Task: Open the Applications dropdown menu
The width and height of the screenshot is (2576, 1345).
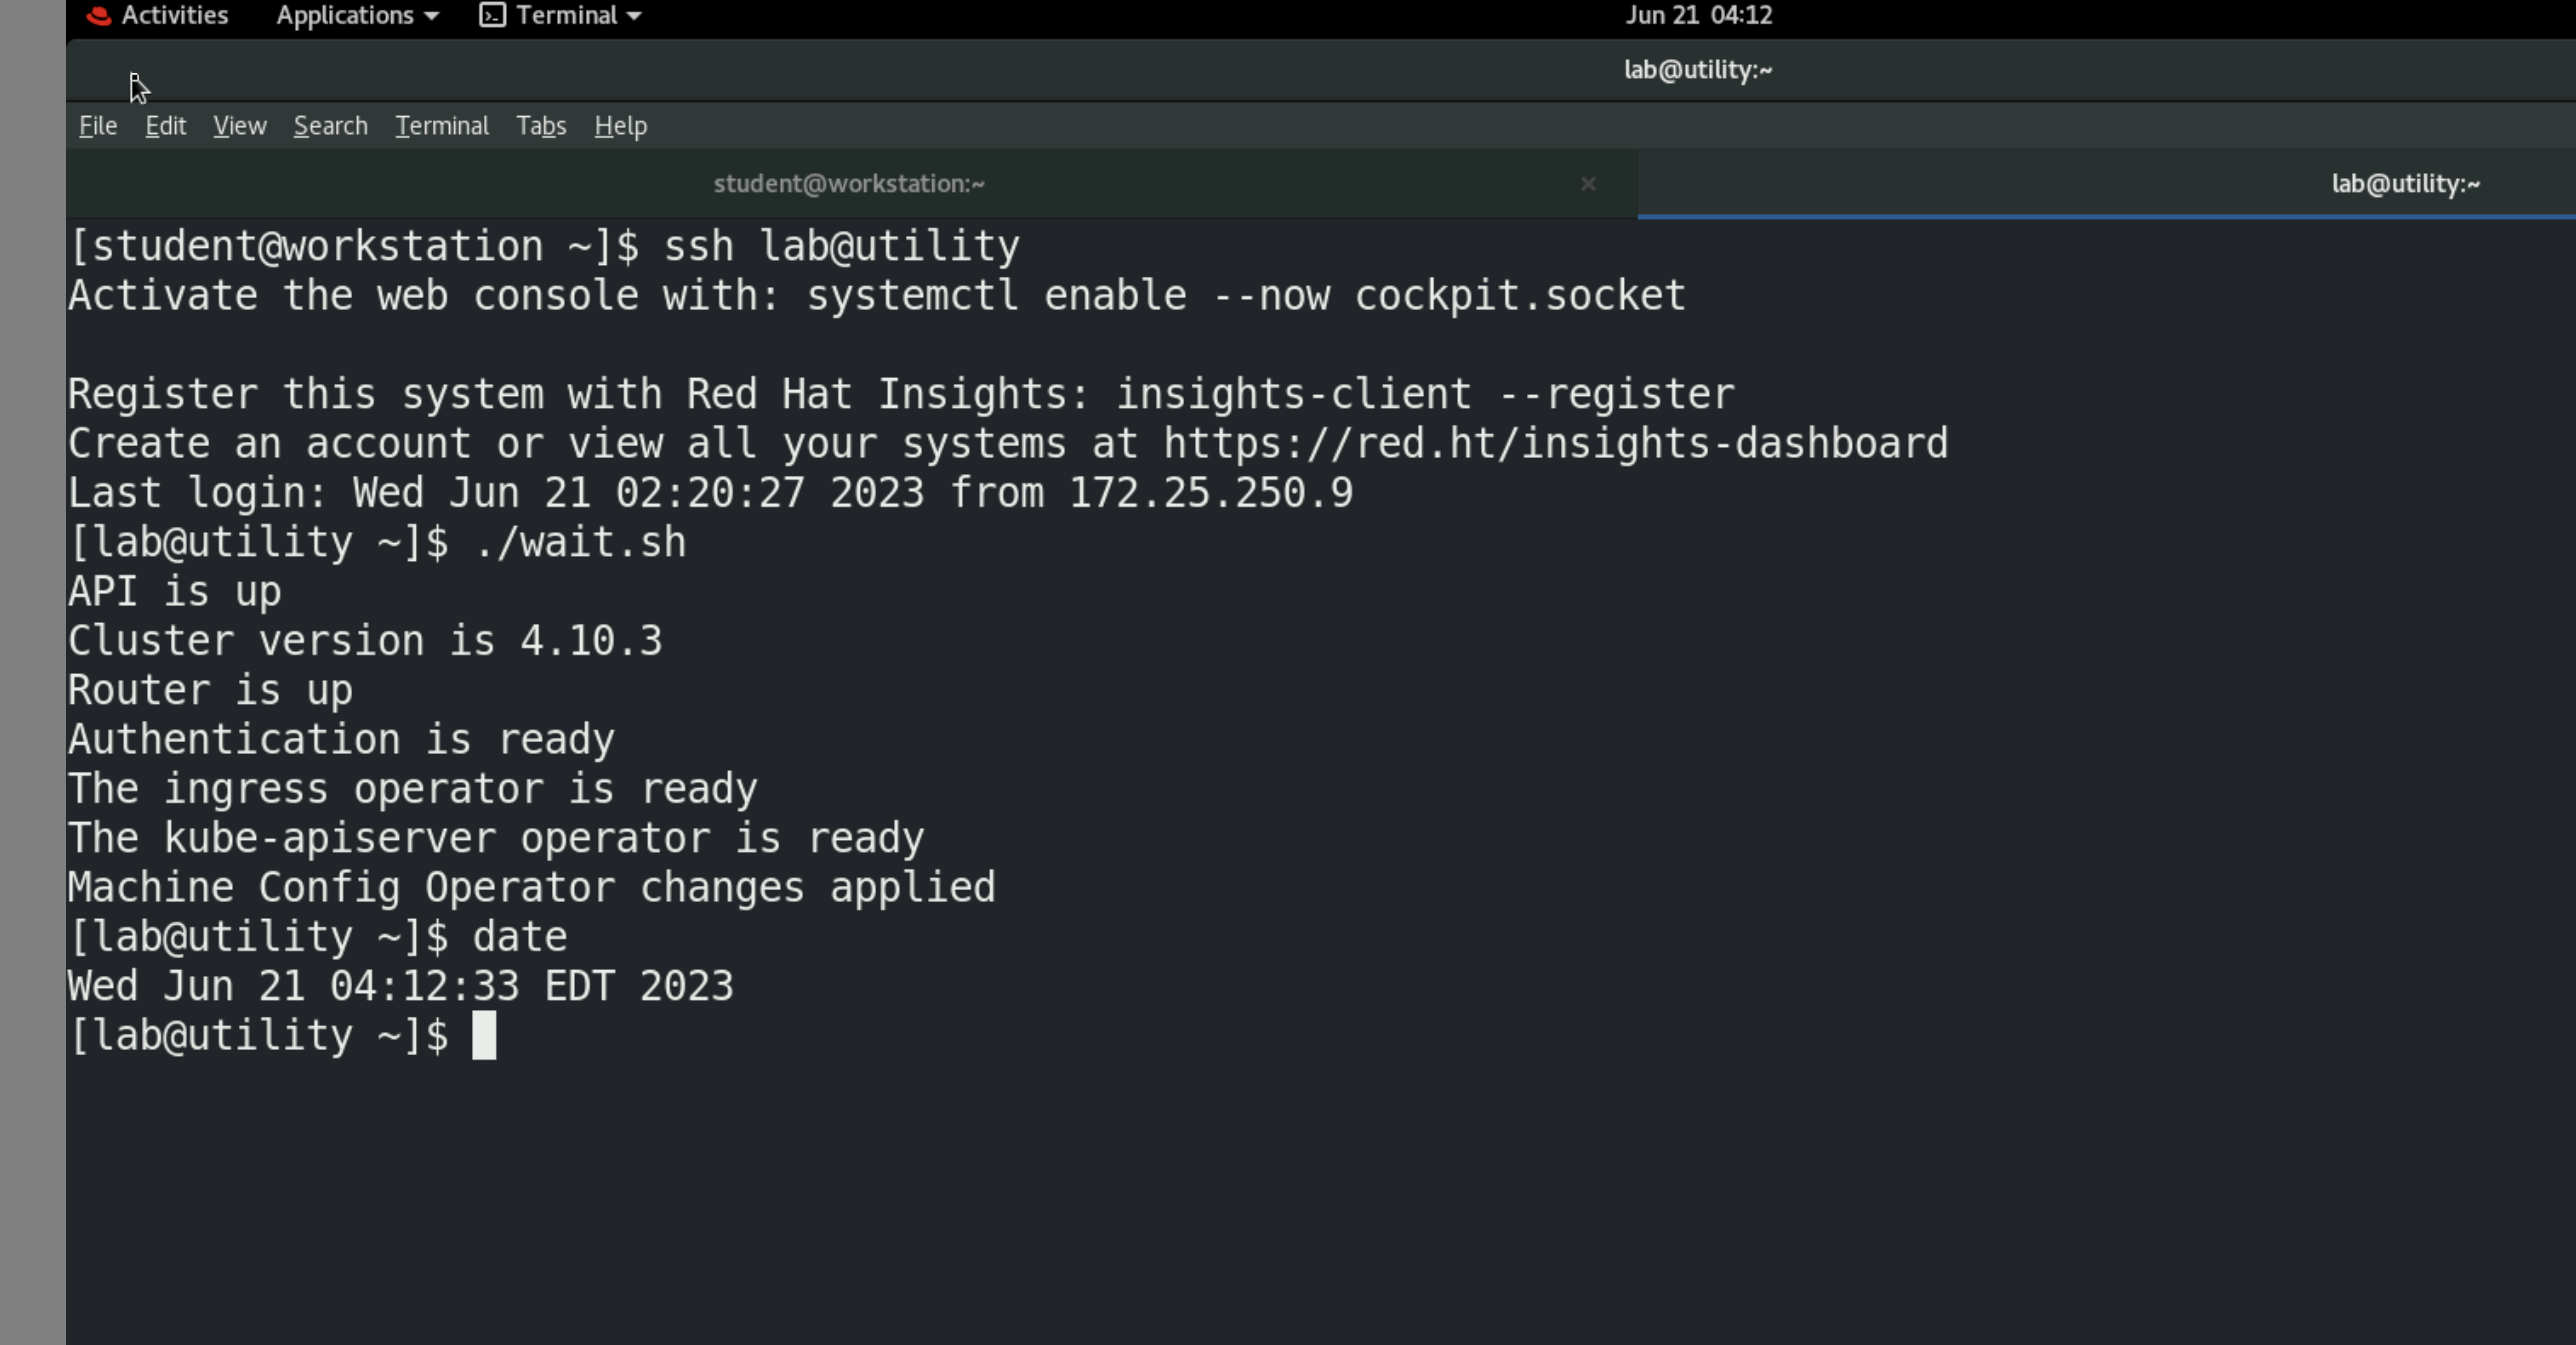Action: 357,16
